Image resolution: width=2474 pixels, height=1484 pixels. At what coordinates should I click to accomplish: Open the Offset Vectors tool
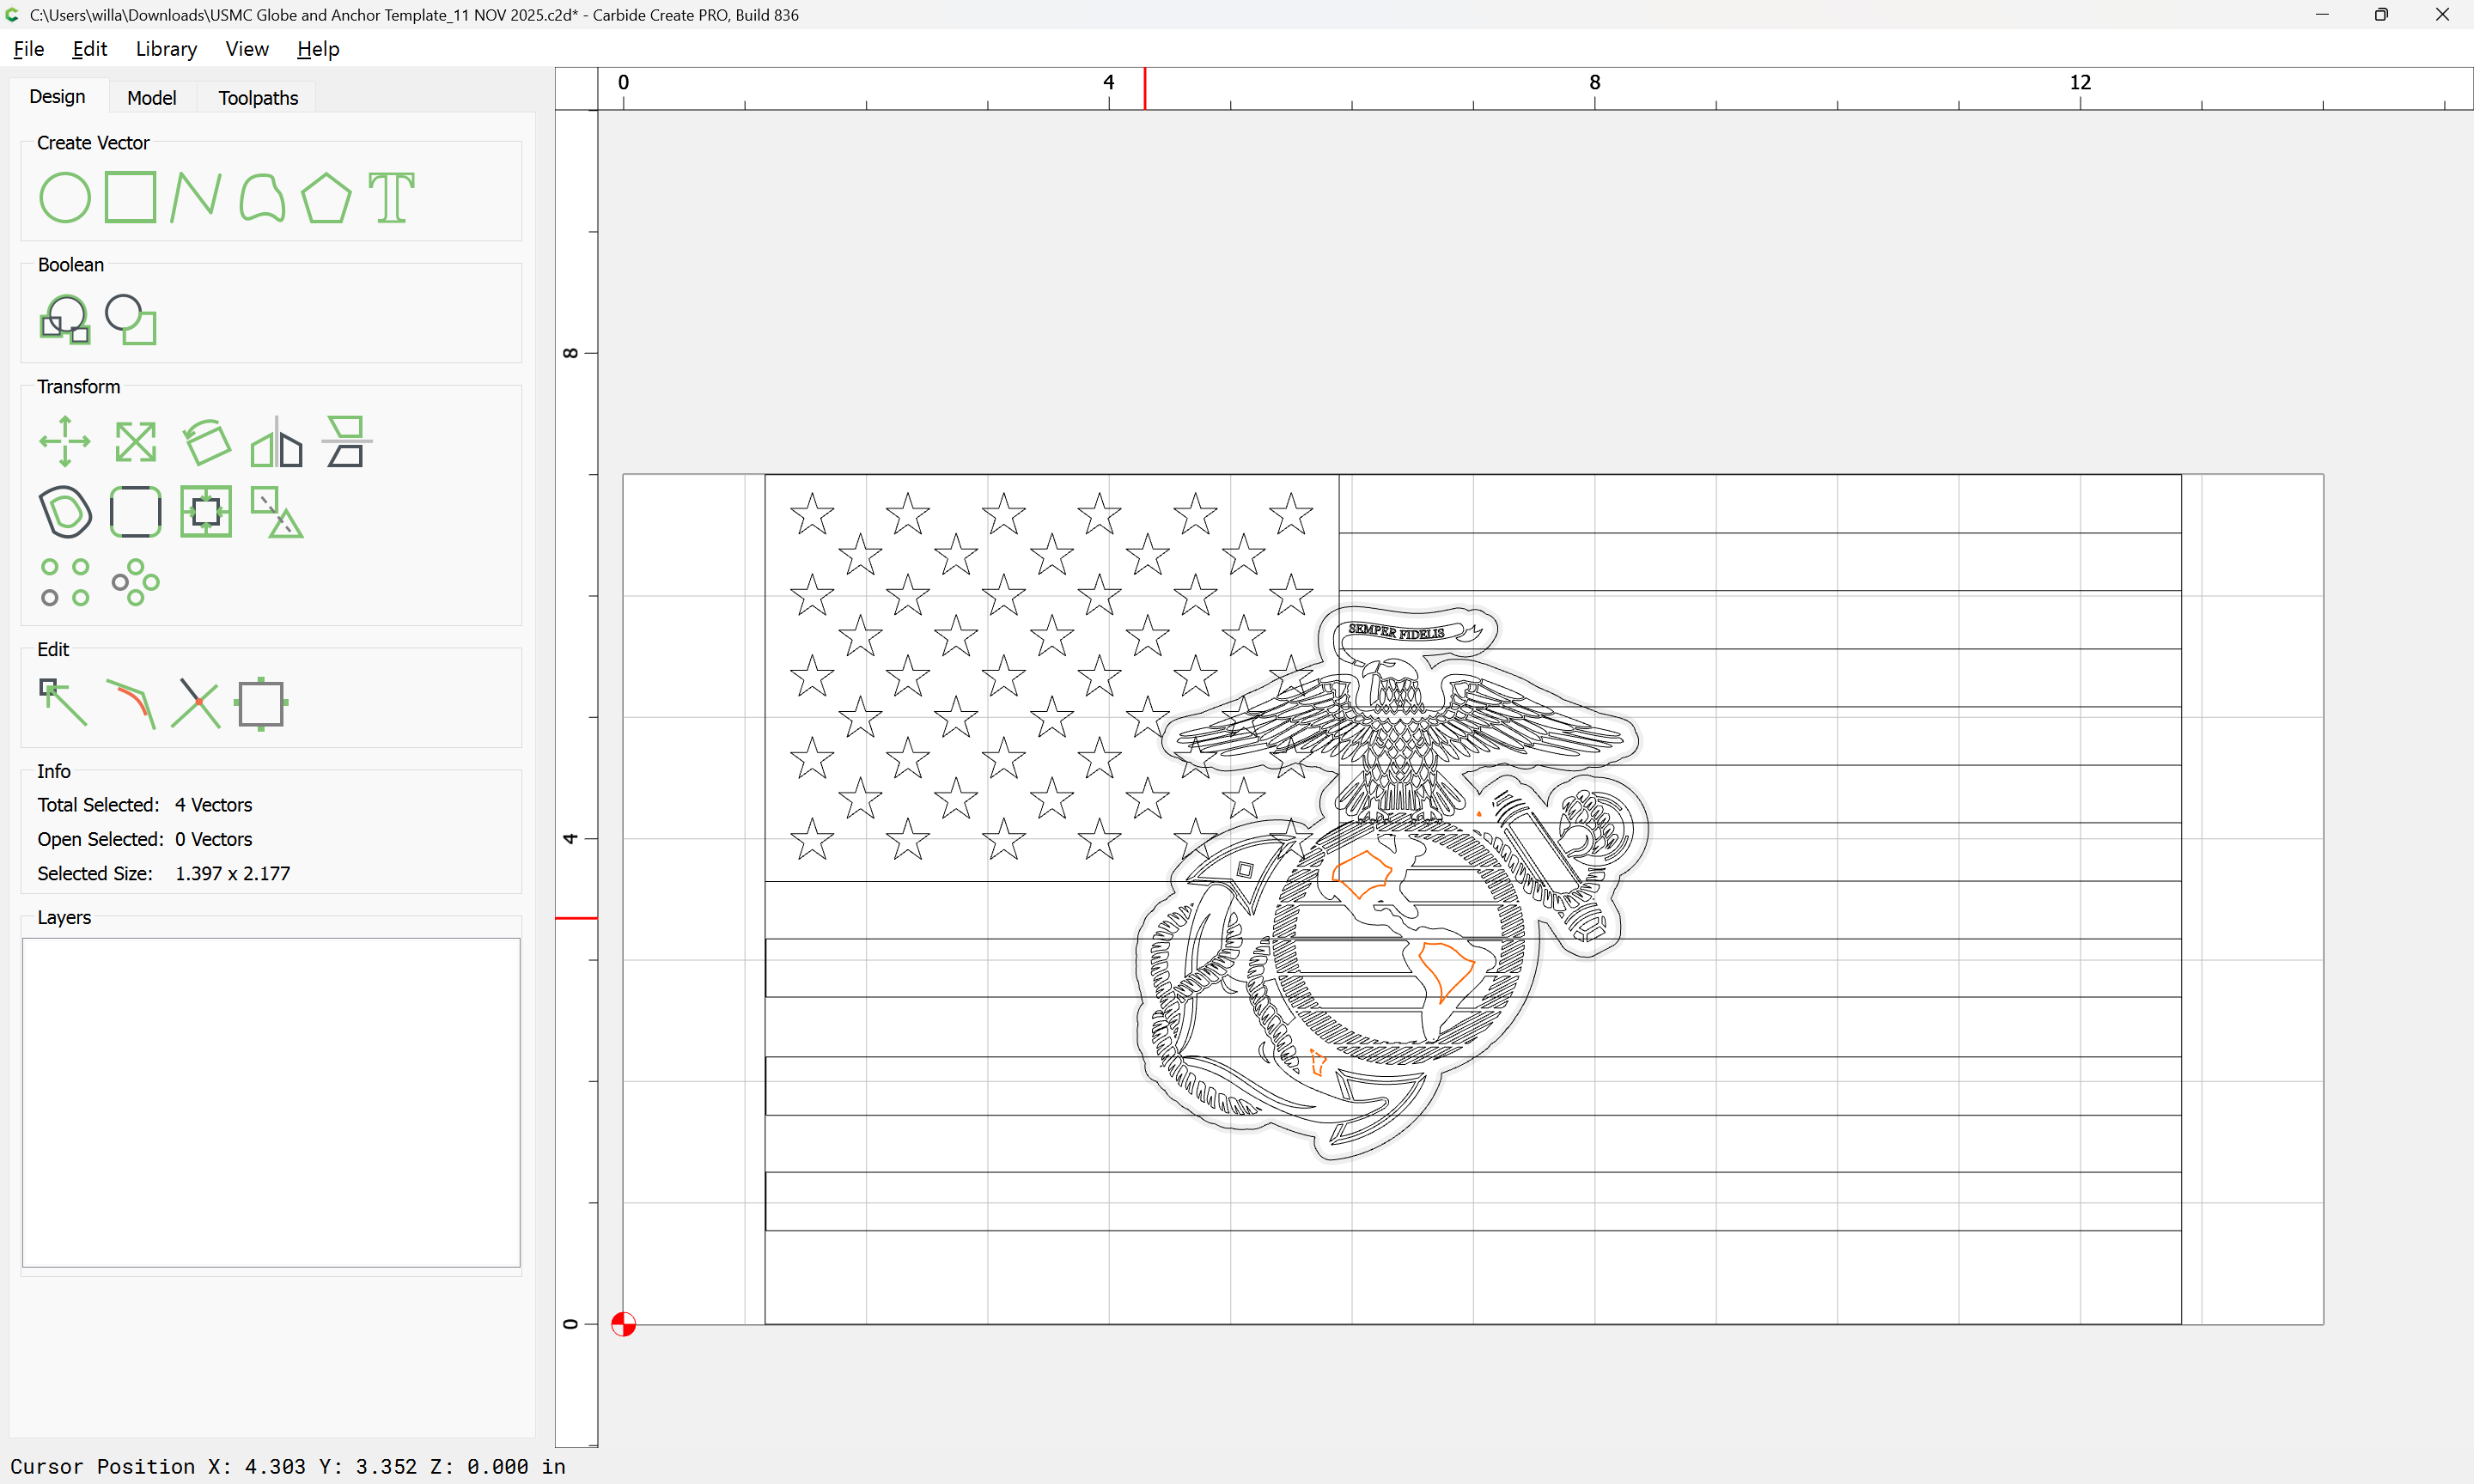click(65, 512)
